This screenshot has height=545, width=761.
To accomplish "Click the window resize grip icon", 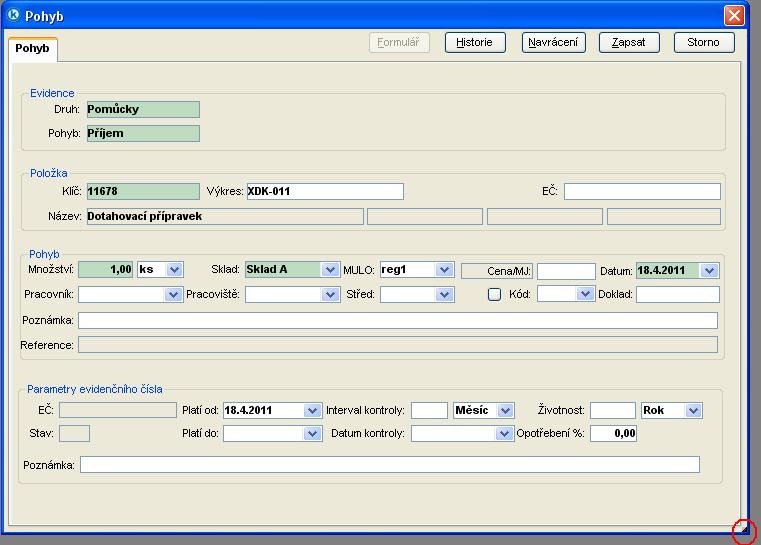I will 744,530.
